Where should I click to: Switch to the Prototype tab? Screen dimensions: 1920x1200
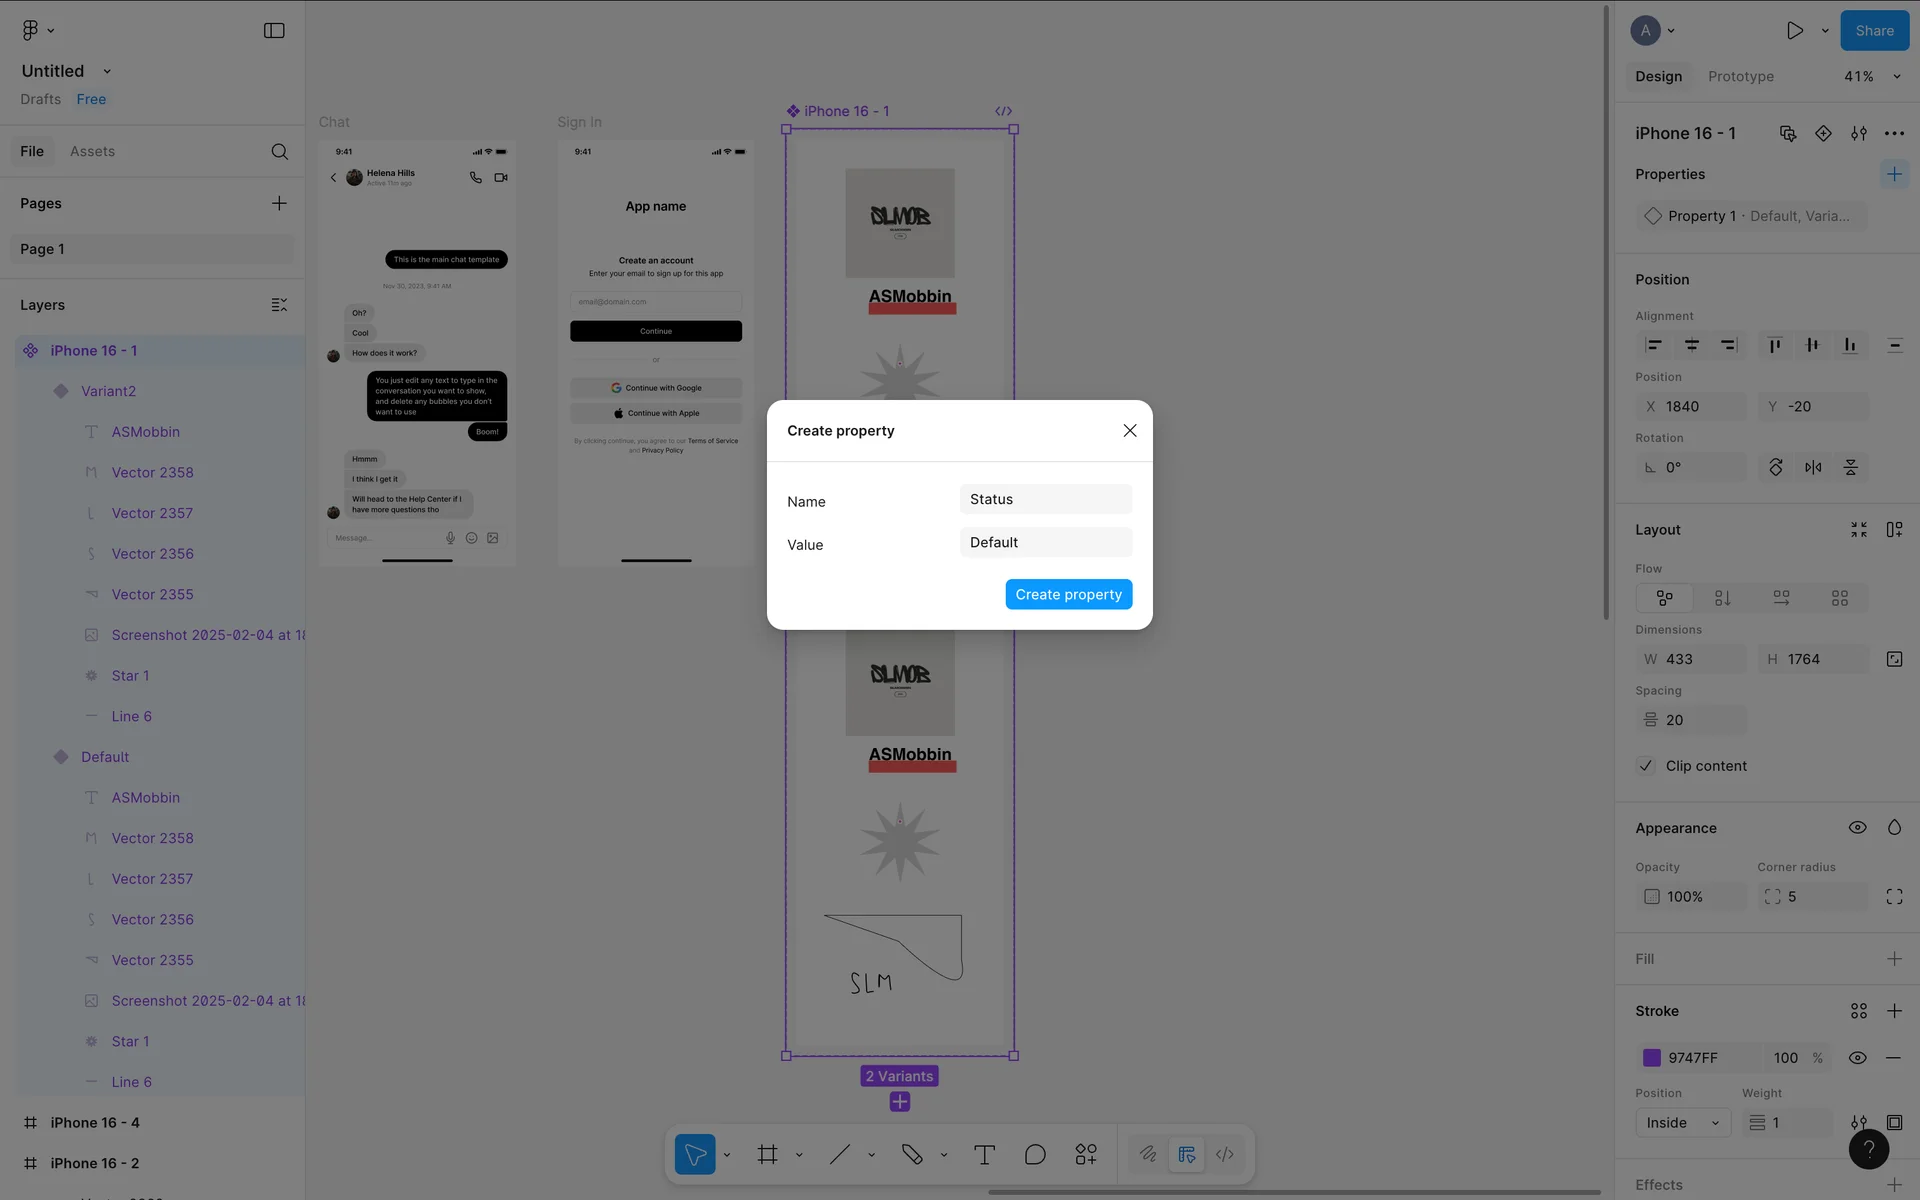click(1740, 77)
